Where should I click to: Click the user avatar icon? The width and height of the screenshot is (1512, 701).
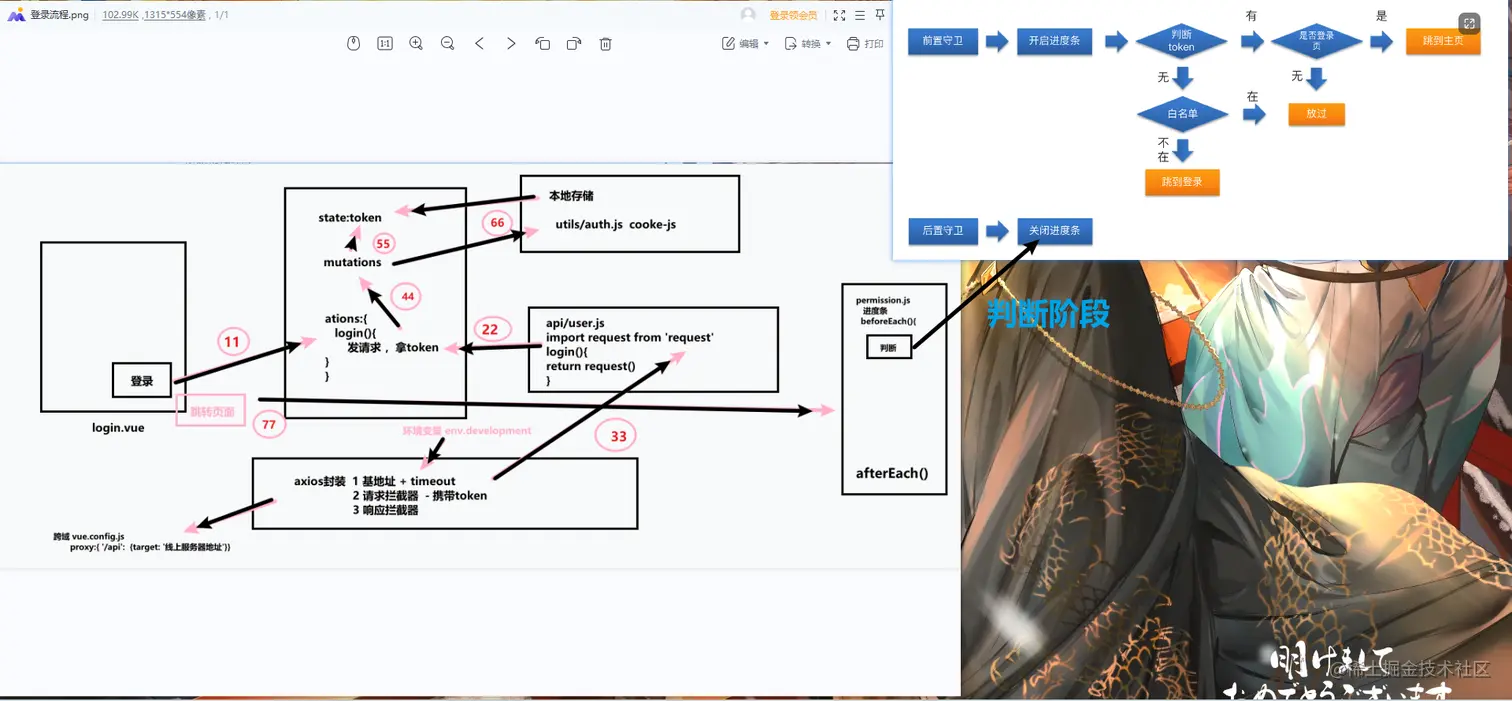tap(748, 15)
